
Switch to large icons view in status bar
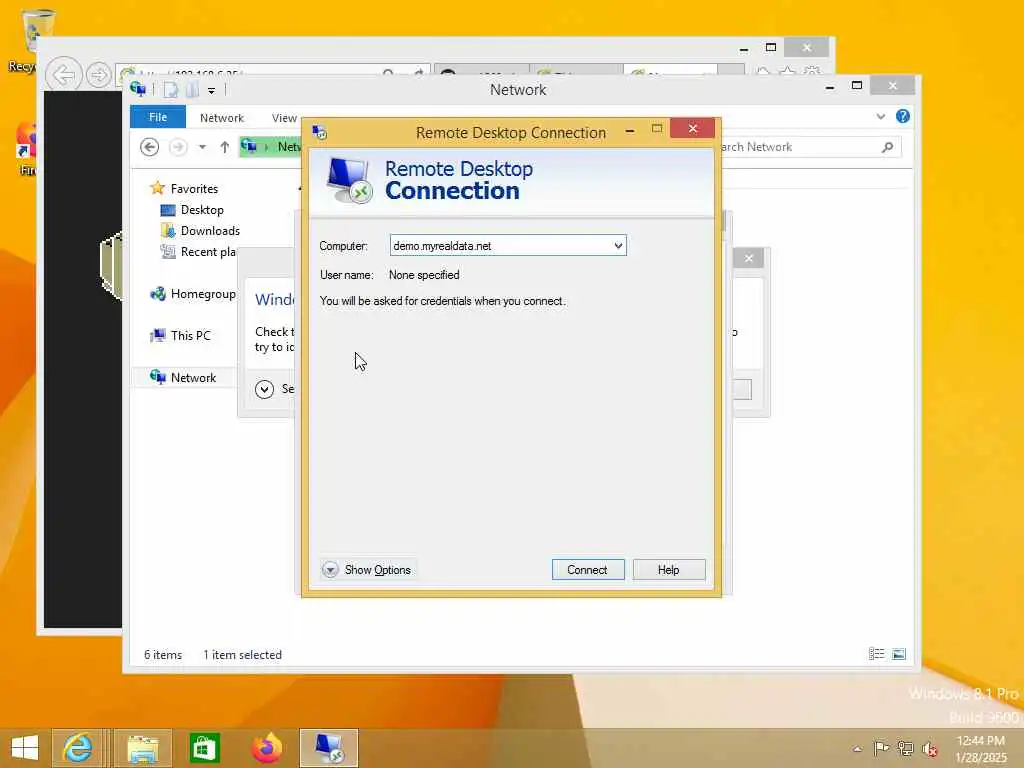(x=899, y=654)
